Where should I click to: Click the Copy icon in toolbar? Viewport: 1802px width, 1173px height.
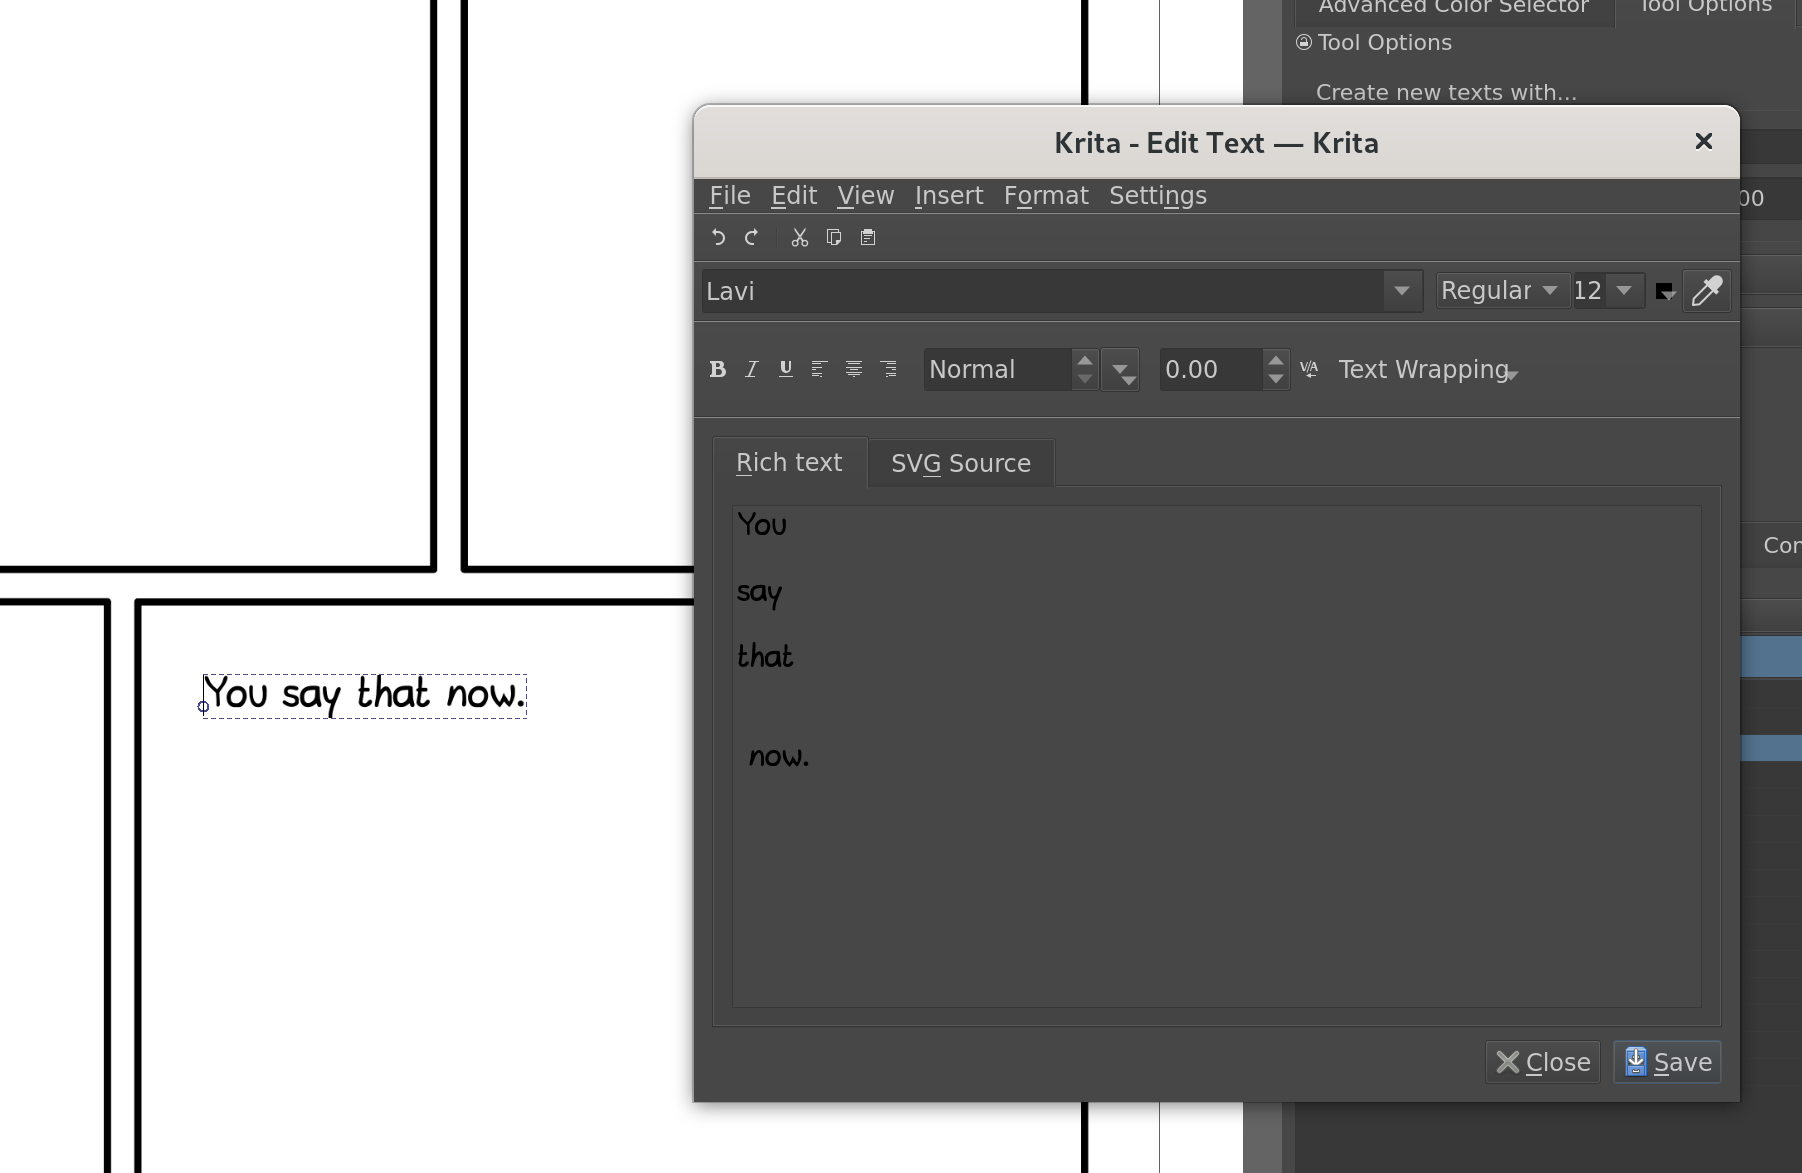point(834,237)
